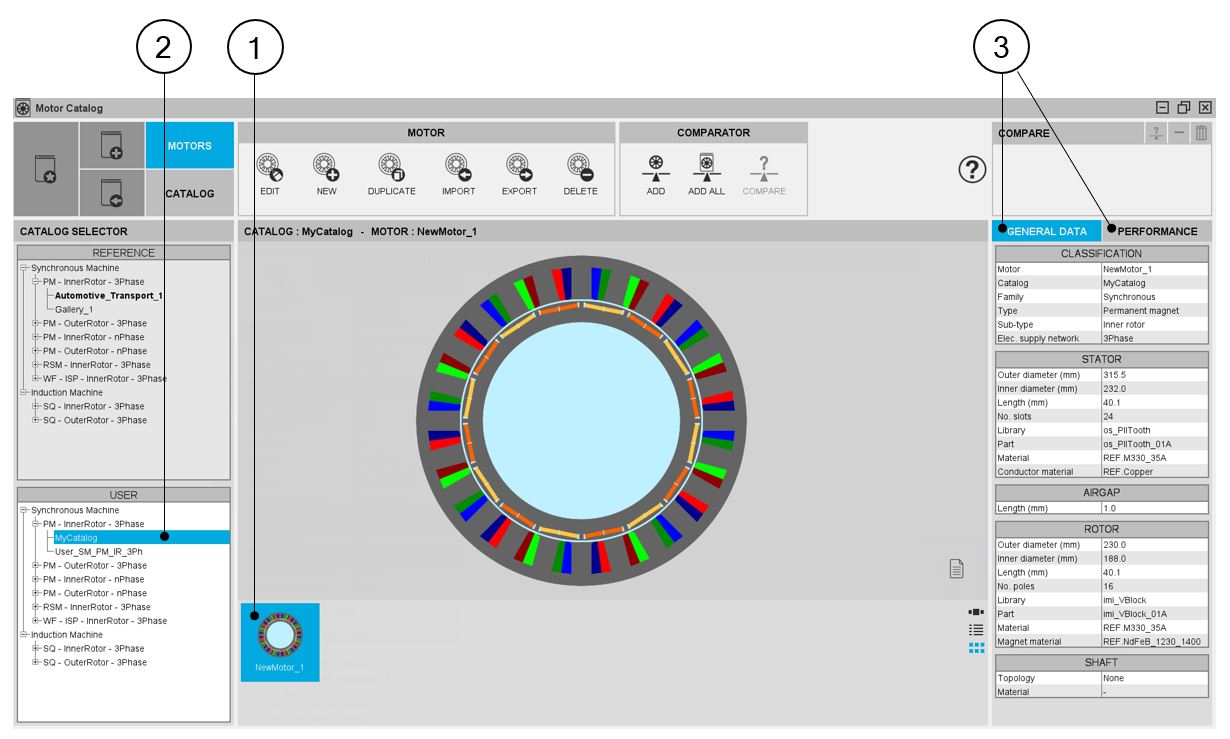The image size is (1230, 739).
Task: Switch to the PERFORMANCE tab
Action: point(1156,231)
